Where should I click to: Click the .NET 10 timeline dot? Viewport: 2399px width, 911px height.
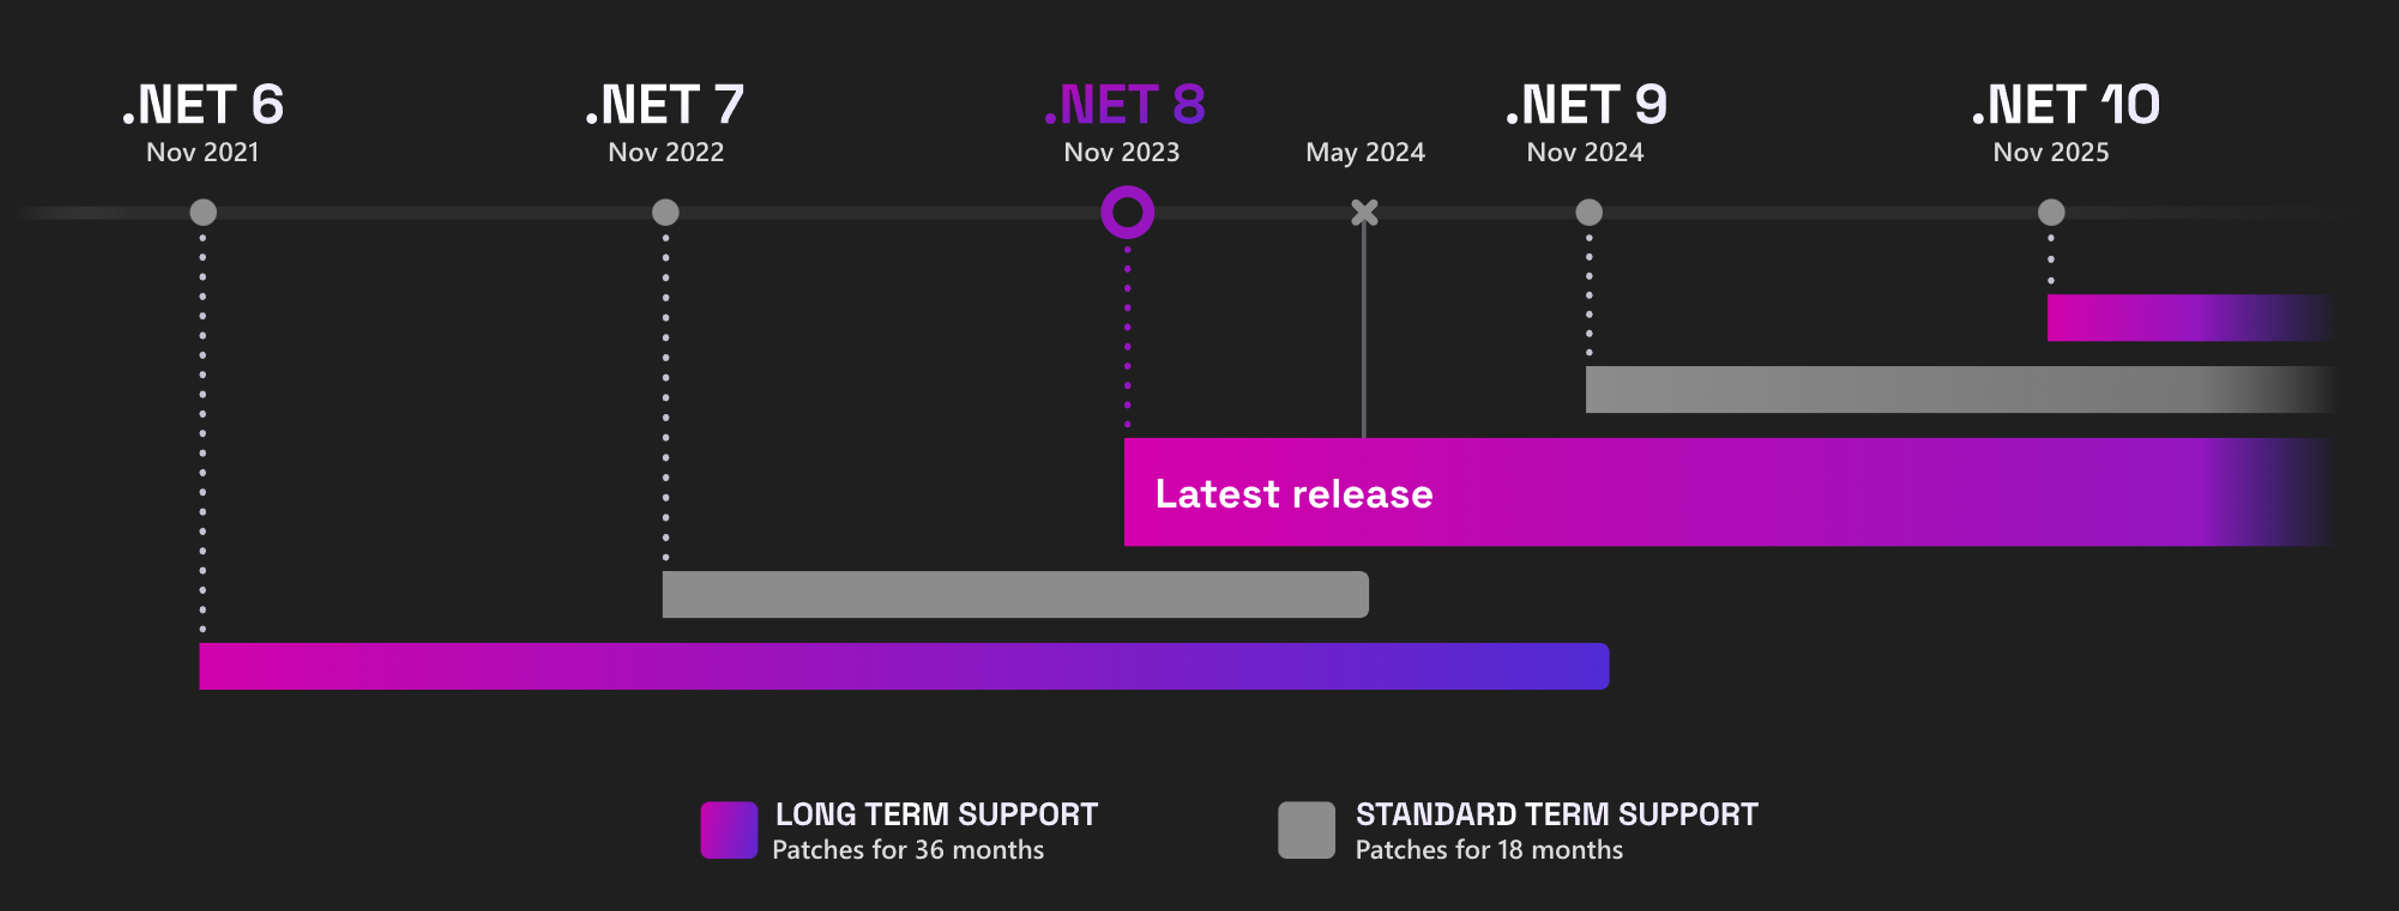pos(2051,212)
